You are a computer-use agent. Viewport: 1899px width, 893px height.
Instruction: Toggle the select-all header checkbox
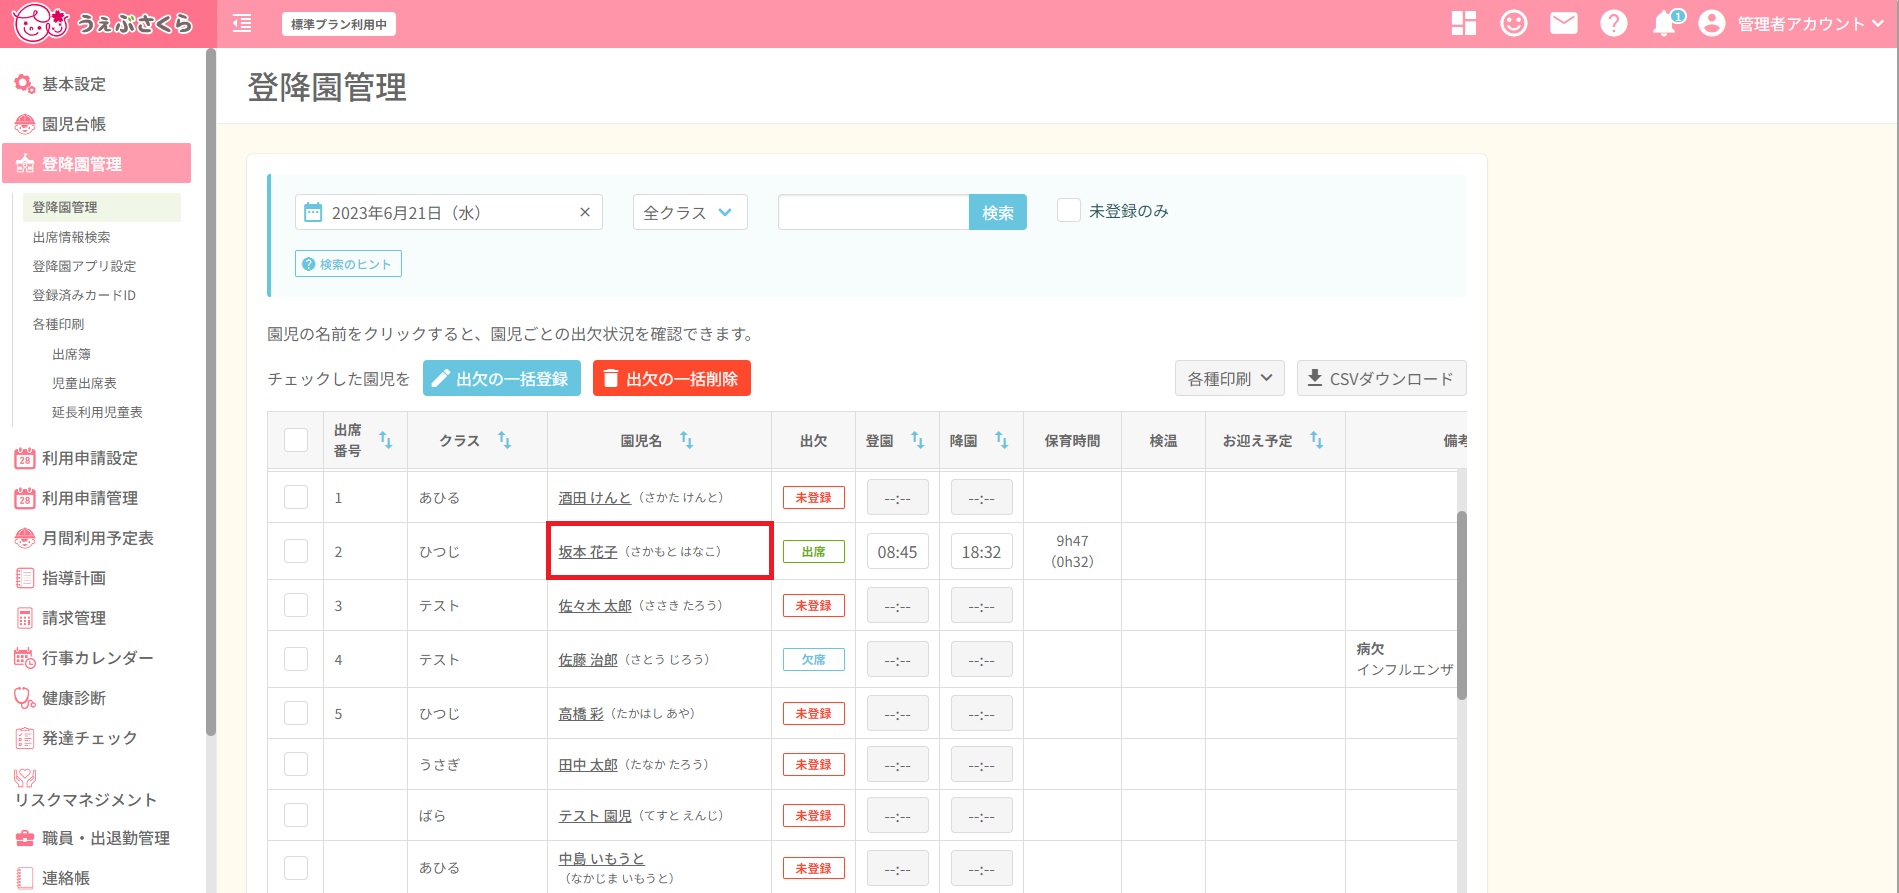(296, 440)
